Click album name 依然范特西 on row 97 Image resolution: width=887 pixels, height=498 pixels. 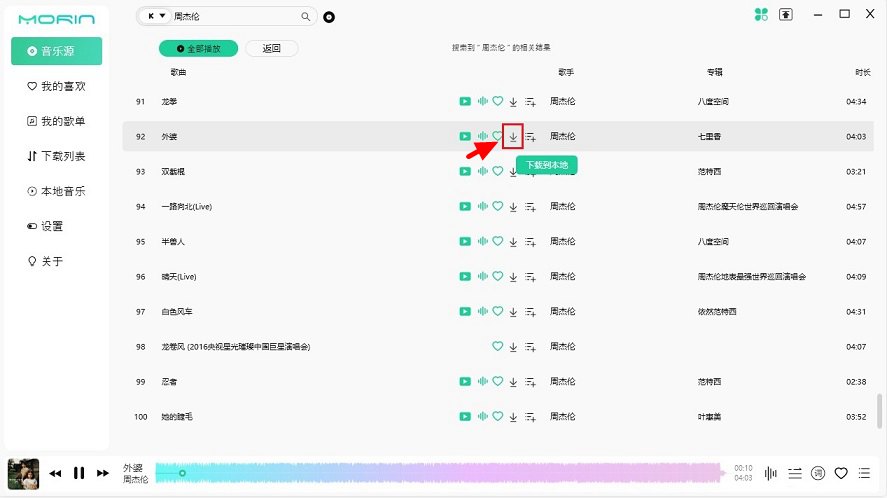717,312
